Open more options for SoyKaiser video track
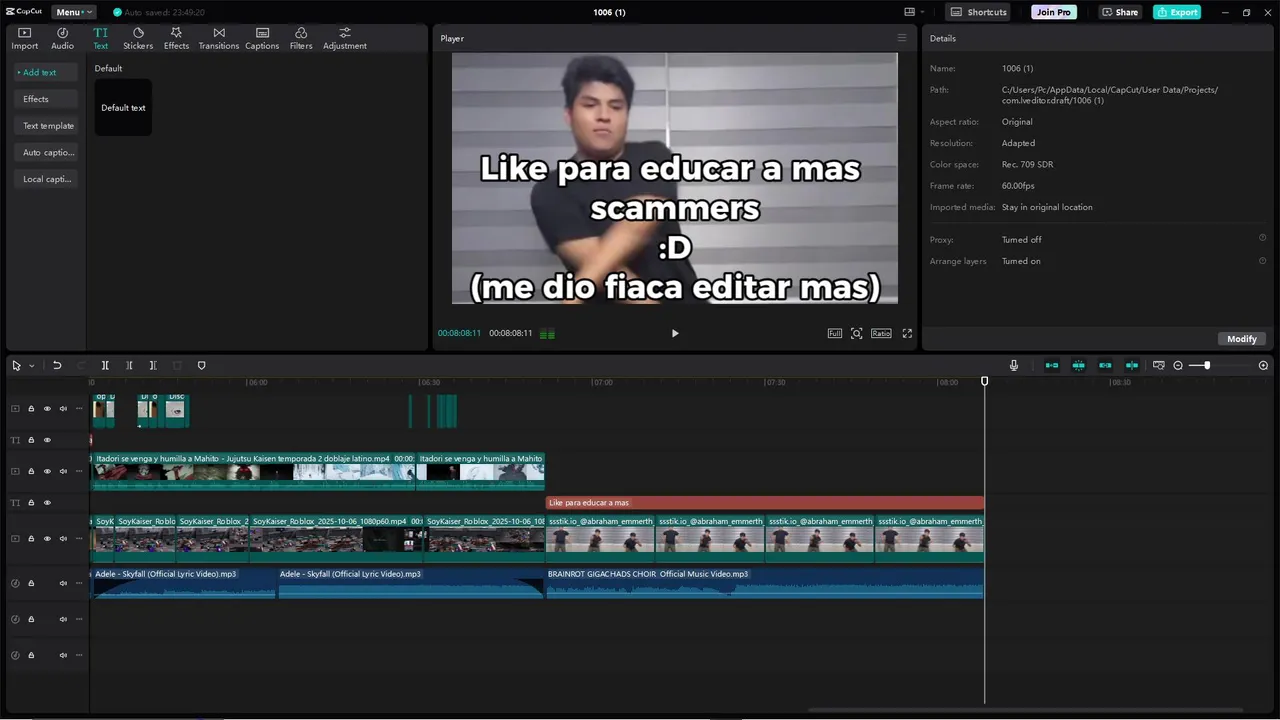 (79, 538)
